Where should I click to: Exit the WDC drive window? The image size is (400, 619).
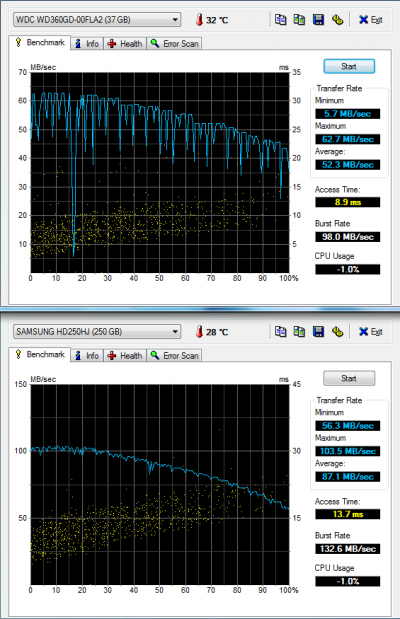coord(371,20)
